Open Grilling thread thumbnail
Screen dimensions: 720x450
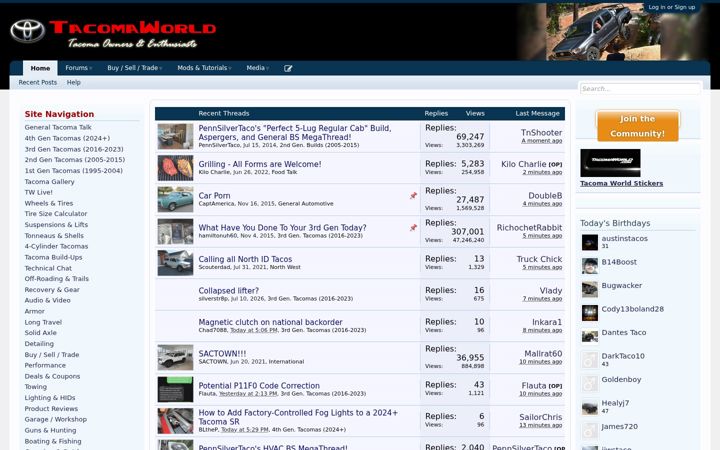(175, 168)
